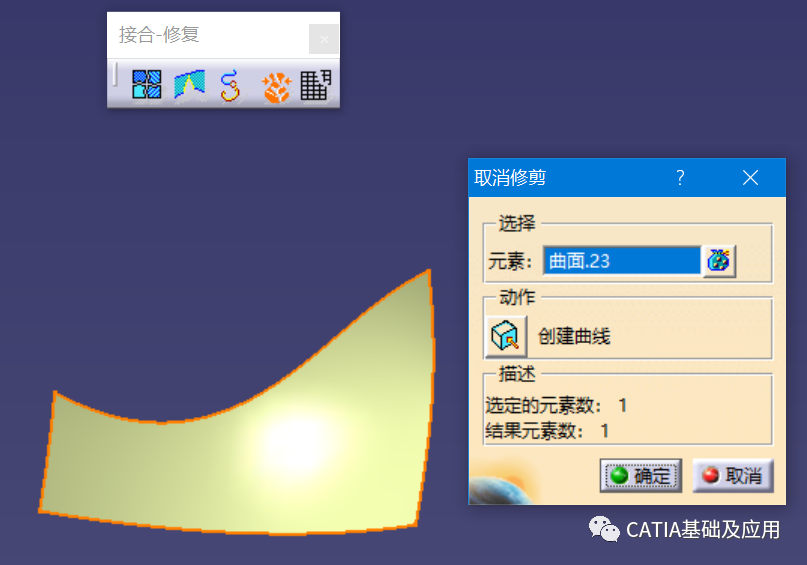Click the 取消 button

pos(733,475)
